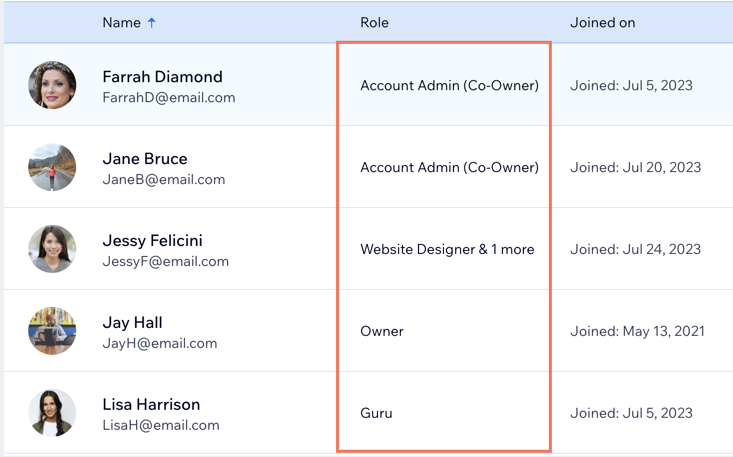
Task: Click the Role column header
Action: pos(374,22)
